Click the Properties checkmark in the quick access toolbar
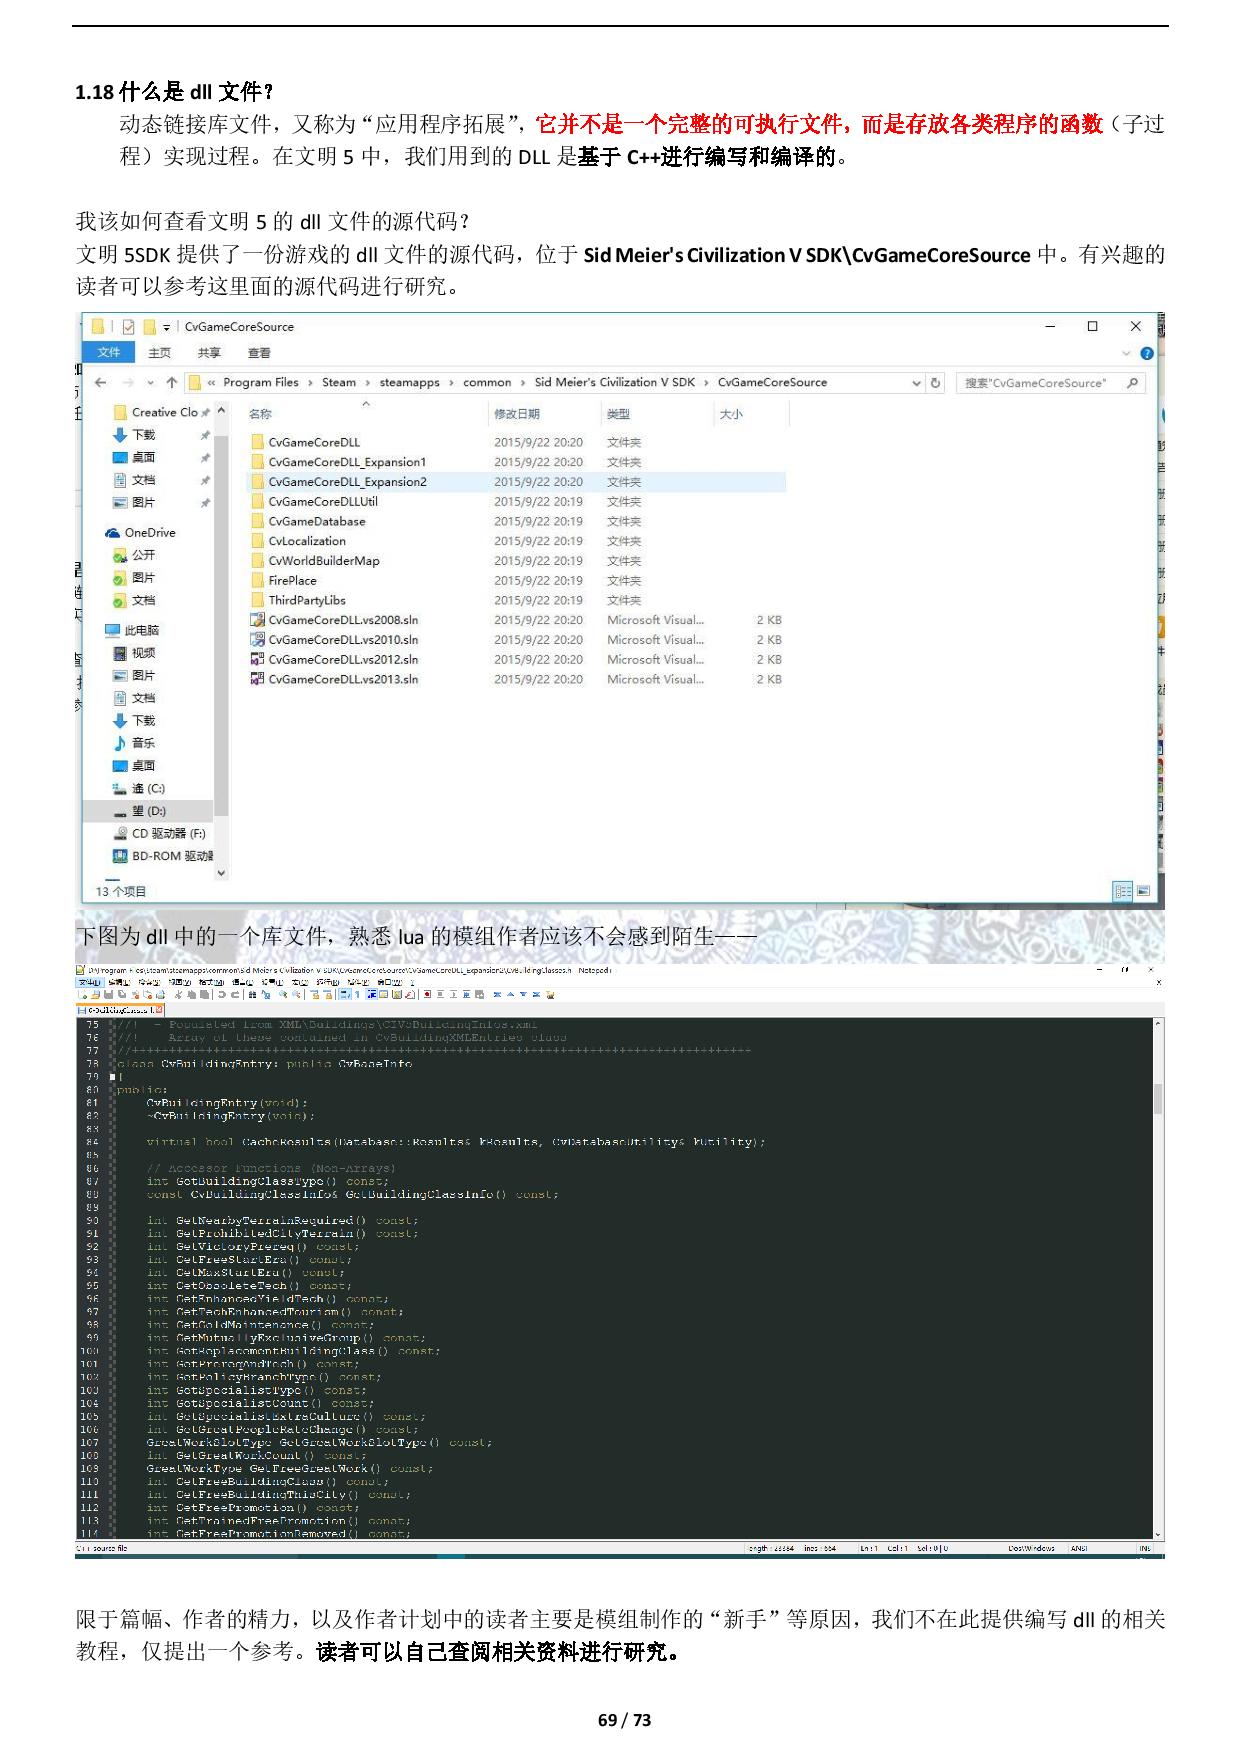Viewport: 1240px width, 1754px height. click(128, 327)
